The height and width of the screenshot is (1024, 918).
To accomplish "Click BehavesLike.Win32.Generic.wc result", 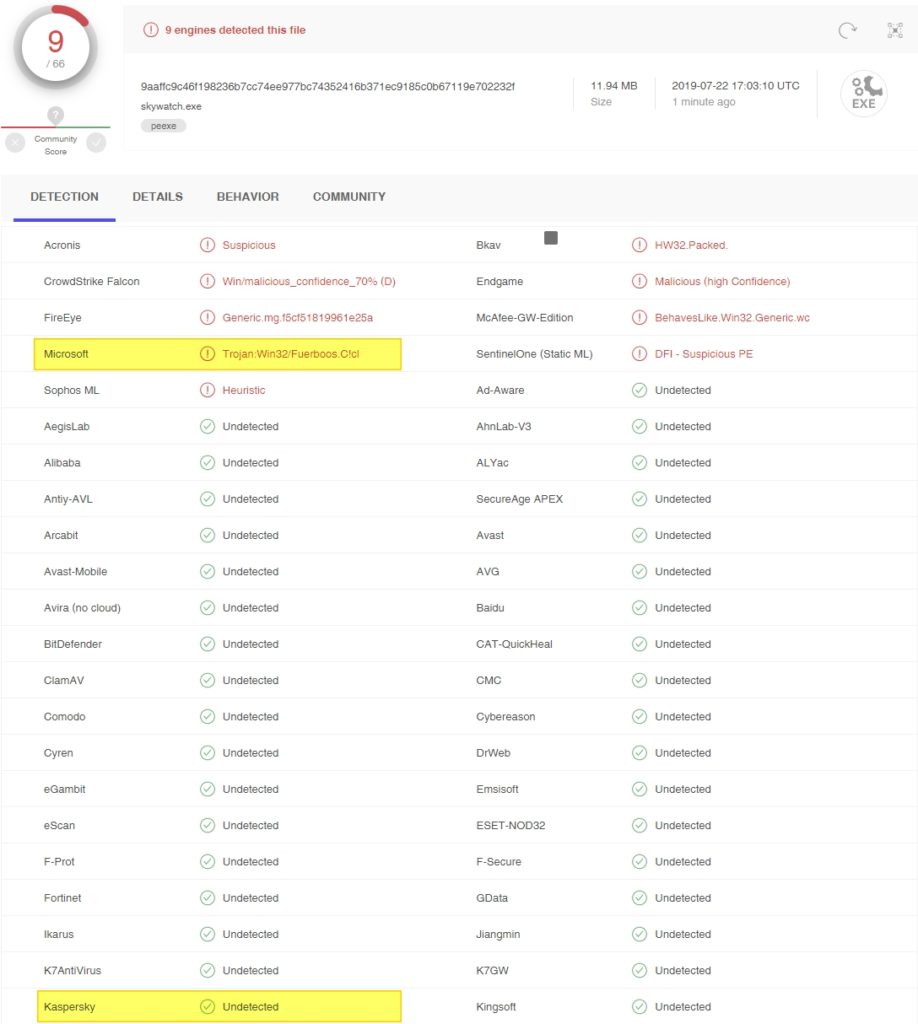I will pos(732,317).
